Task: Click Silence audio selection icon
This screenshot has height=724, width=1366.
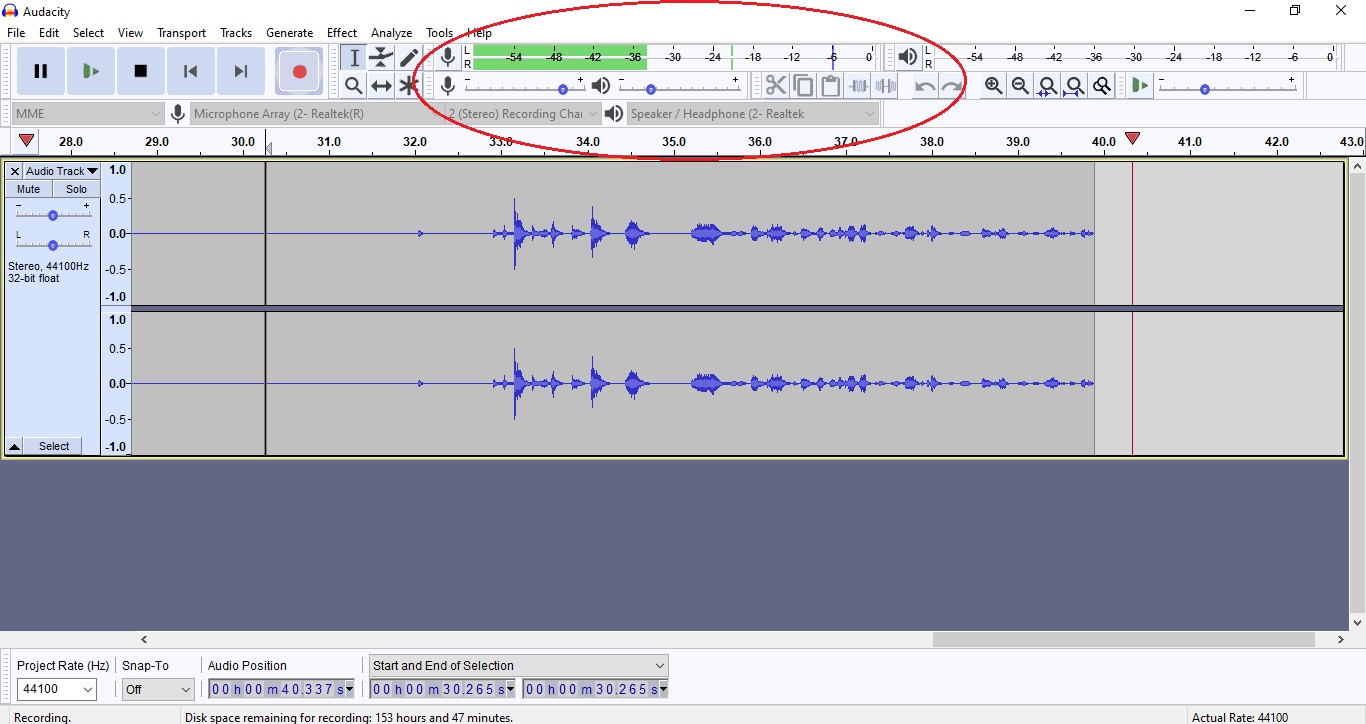Action: tap(885, 86)
